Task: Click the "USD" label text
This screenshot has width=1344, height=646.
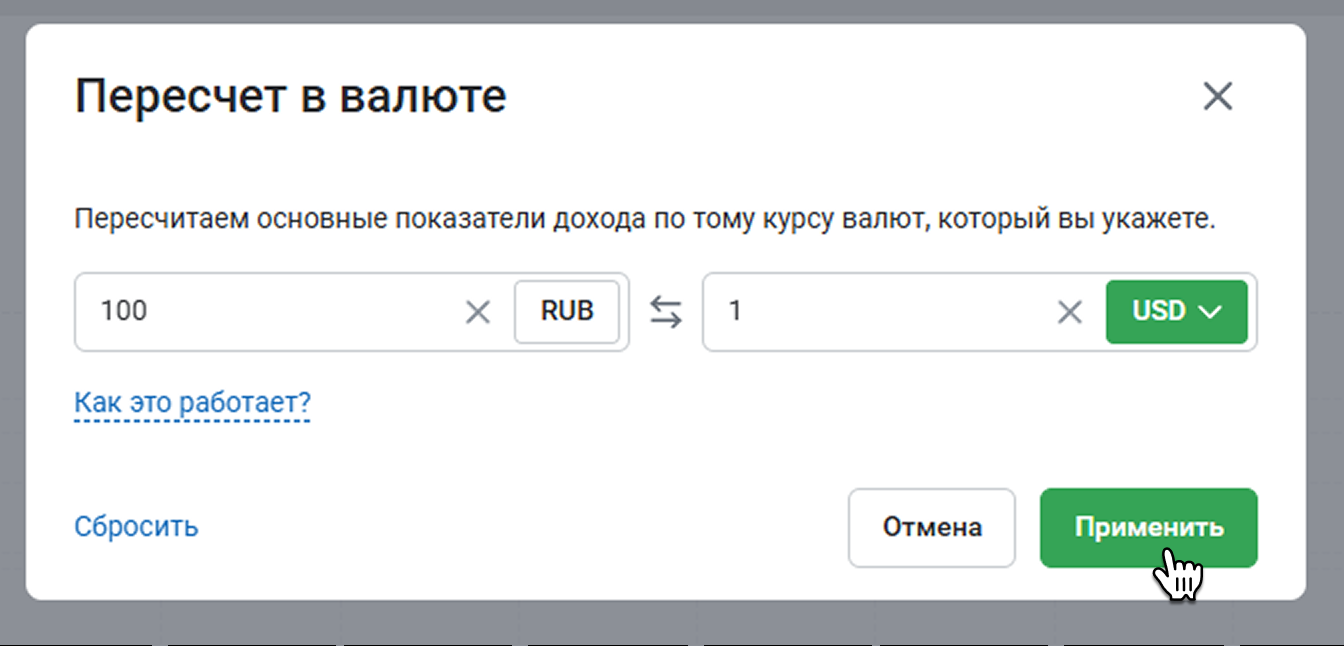Action: pyautogui.click(x=1158, y=312)
